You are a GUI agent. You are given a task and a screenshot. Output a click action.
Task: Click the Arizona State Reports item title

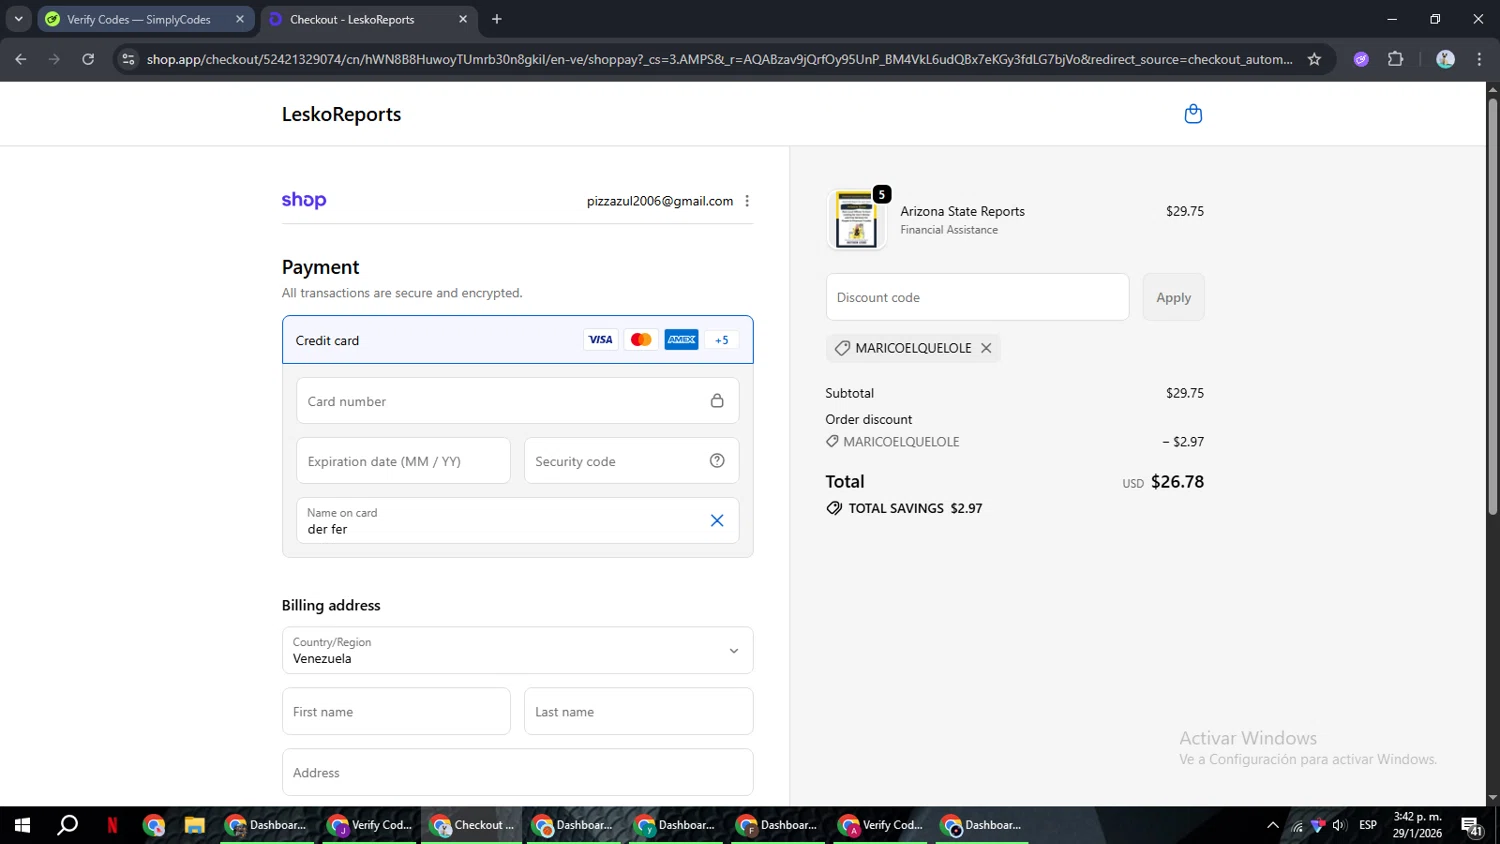[962, 211]
